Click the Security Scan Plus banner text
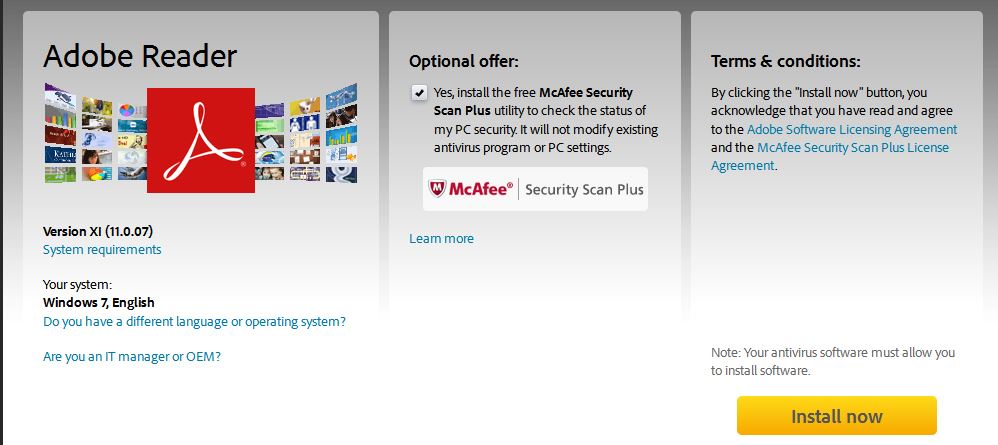 (x=584, y=189)
